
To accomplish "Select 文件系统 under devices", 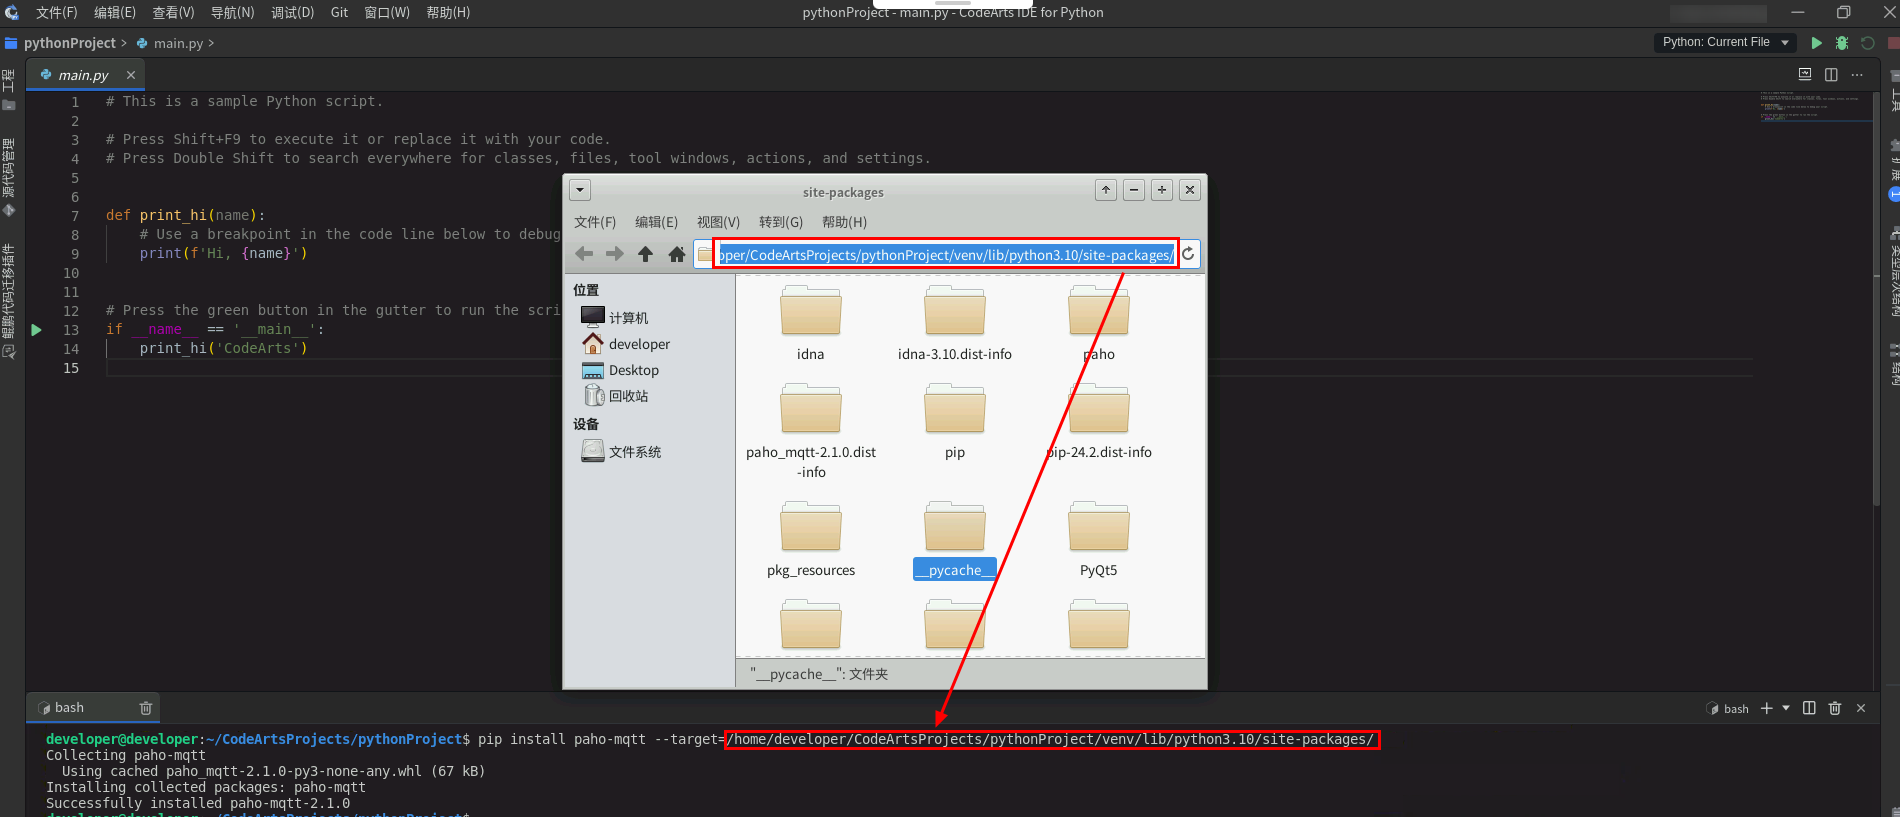I will [x=634, y=452].
